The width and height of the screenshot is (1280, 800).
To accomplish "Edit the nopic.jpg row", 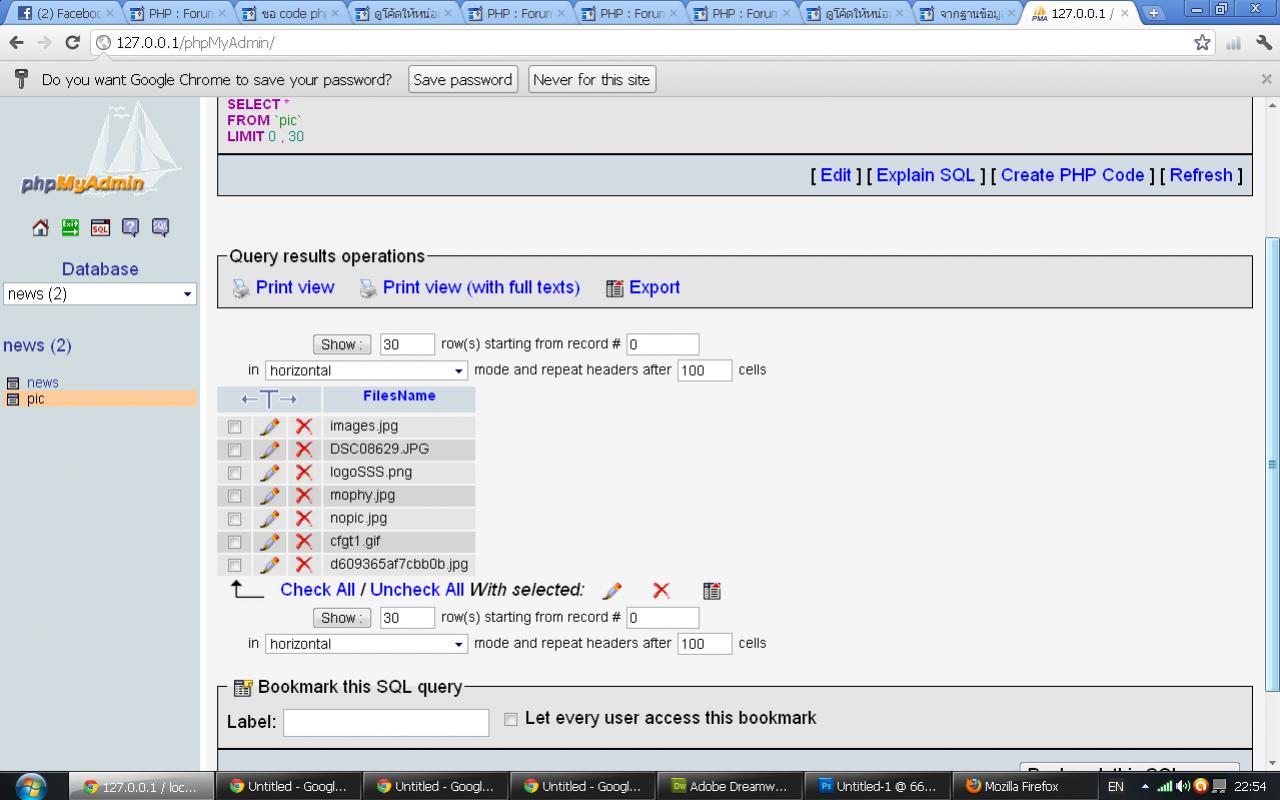I will (x=269, y=518).
